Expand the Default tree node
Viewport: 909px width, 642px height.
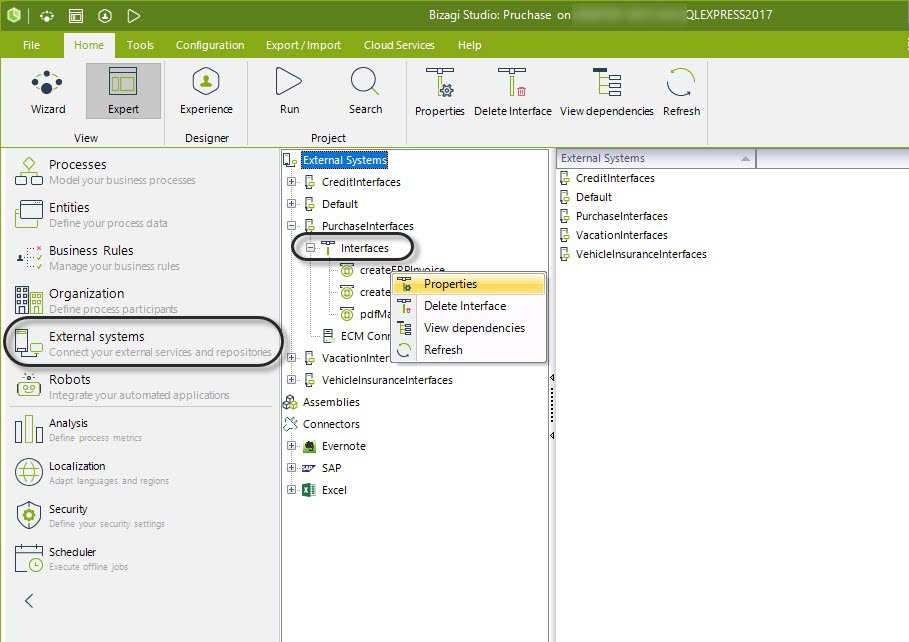pos(291,204)
